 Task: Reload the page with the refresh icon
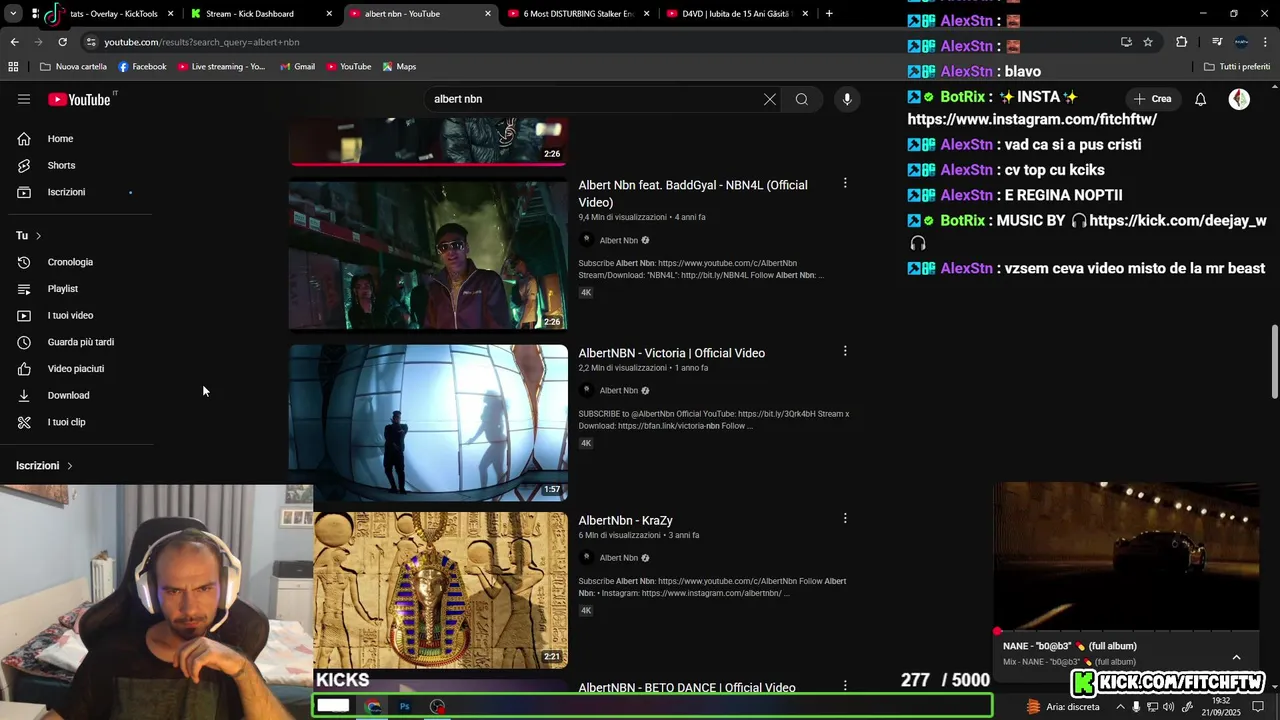[62, 42]
